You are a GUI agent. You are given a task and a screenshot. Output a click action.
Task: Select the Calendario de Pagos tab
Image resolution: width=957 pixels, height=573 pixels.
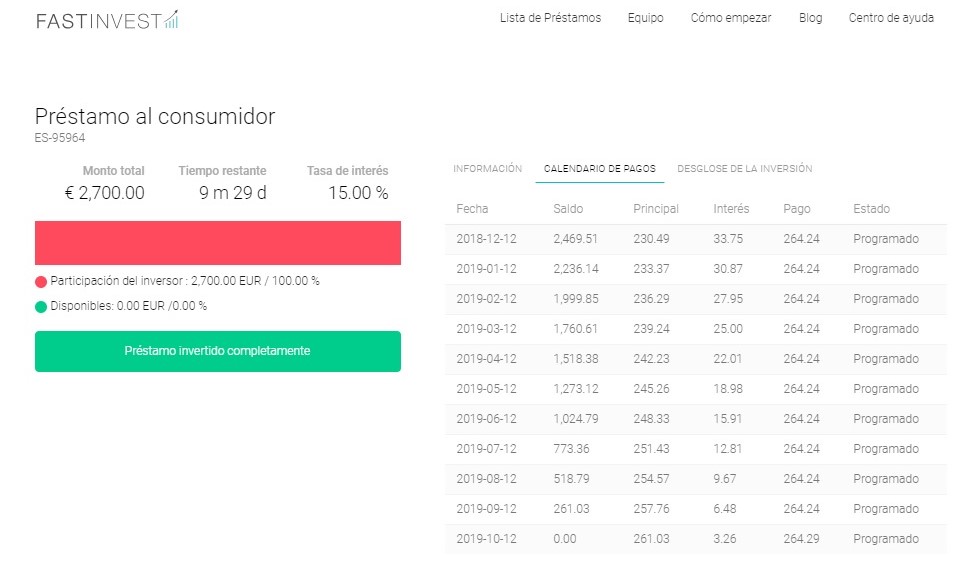coord(599,169)
